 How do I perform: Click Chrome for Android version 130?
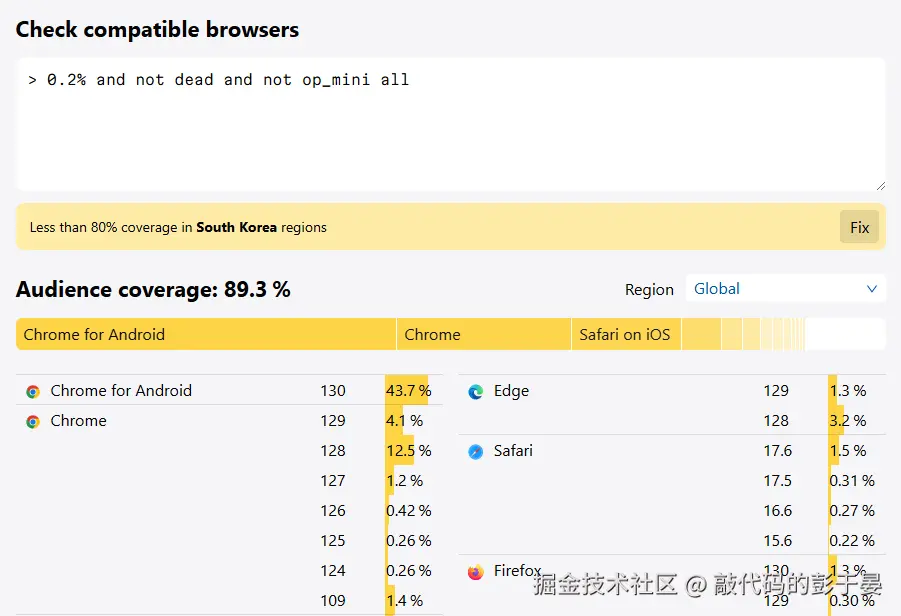333,391
